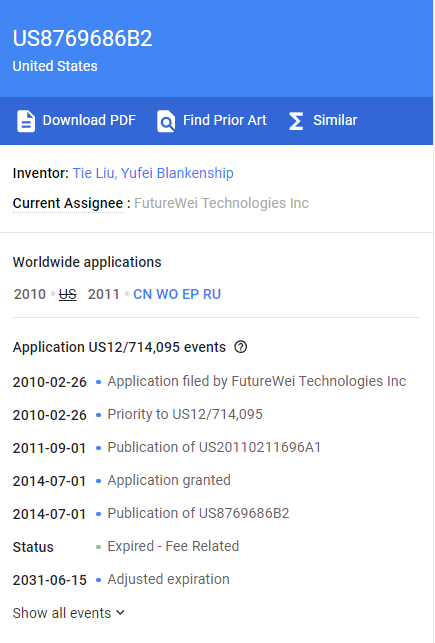Open inventor Yufei Blankenship link

pyautogui.click(x=177, y=173)
